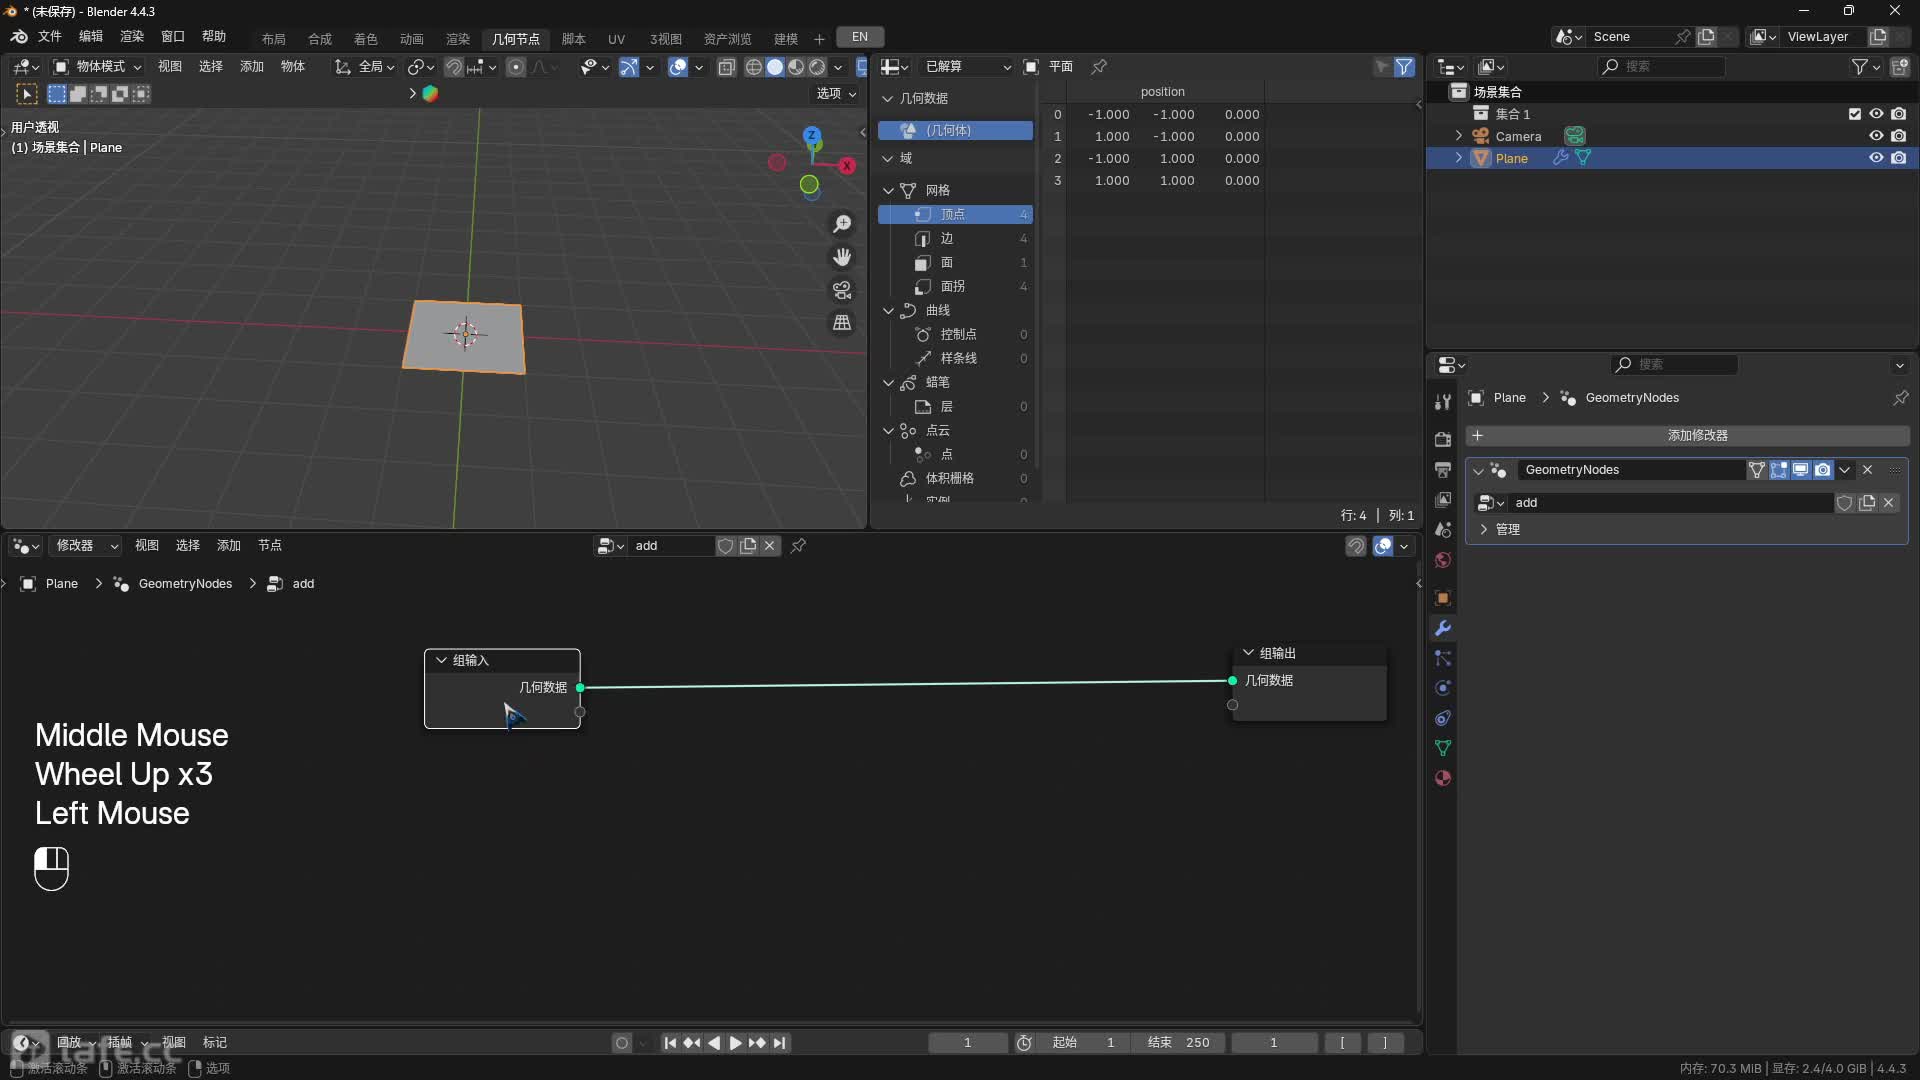Toggle Camera render camera icon in outliner

(x=1898, y=136)
